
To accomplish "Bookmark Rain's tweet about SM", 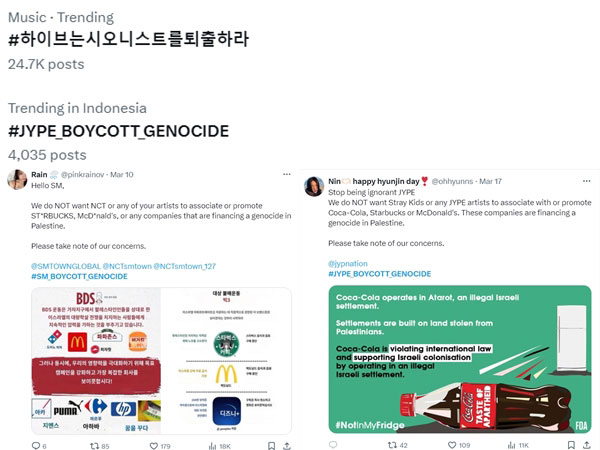I will tap(271, 445).
